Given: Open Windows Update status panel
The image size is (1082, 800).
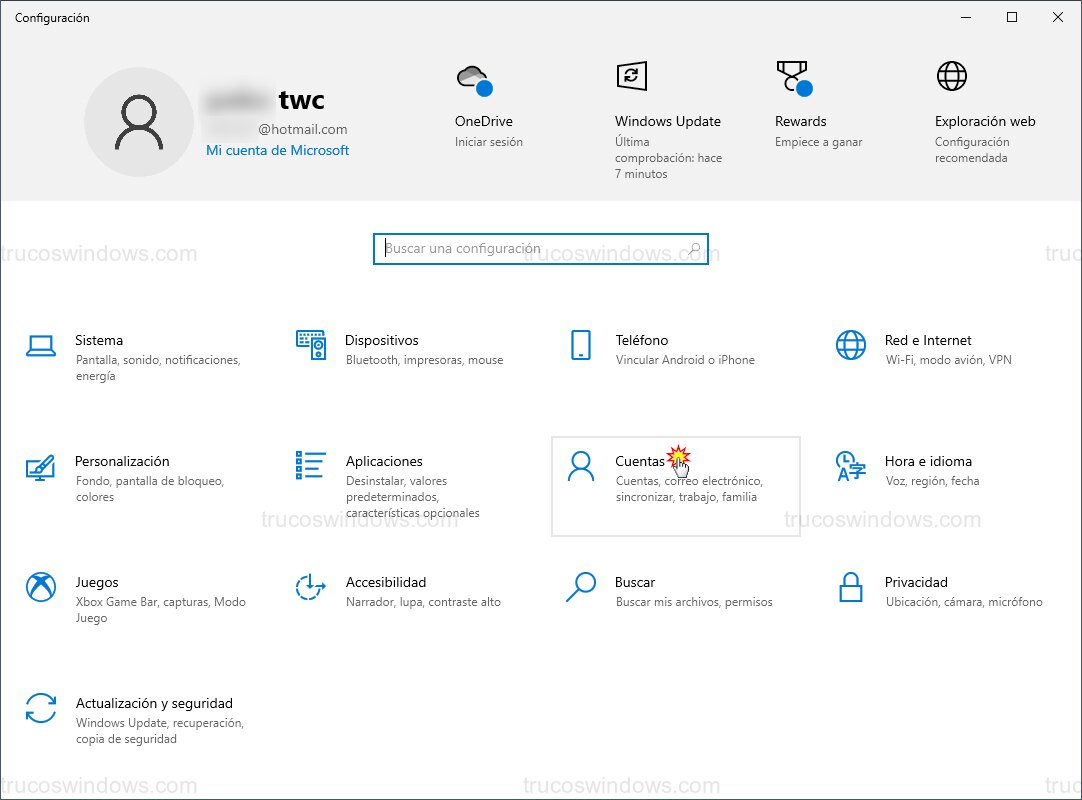Looking at the screenshot, I should tap(630, 76).
